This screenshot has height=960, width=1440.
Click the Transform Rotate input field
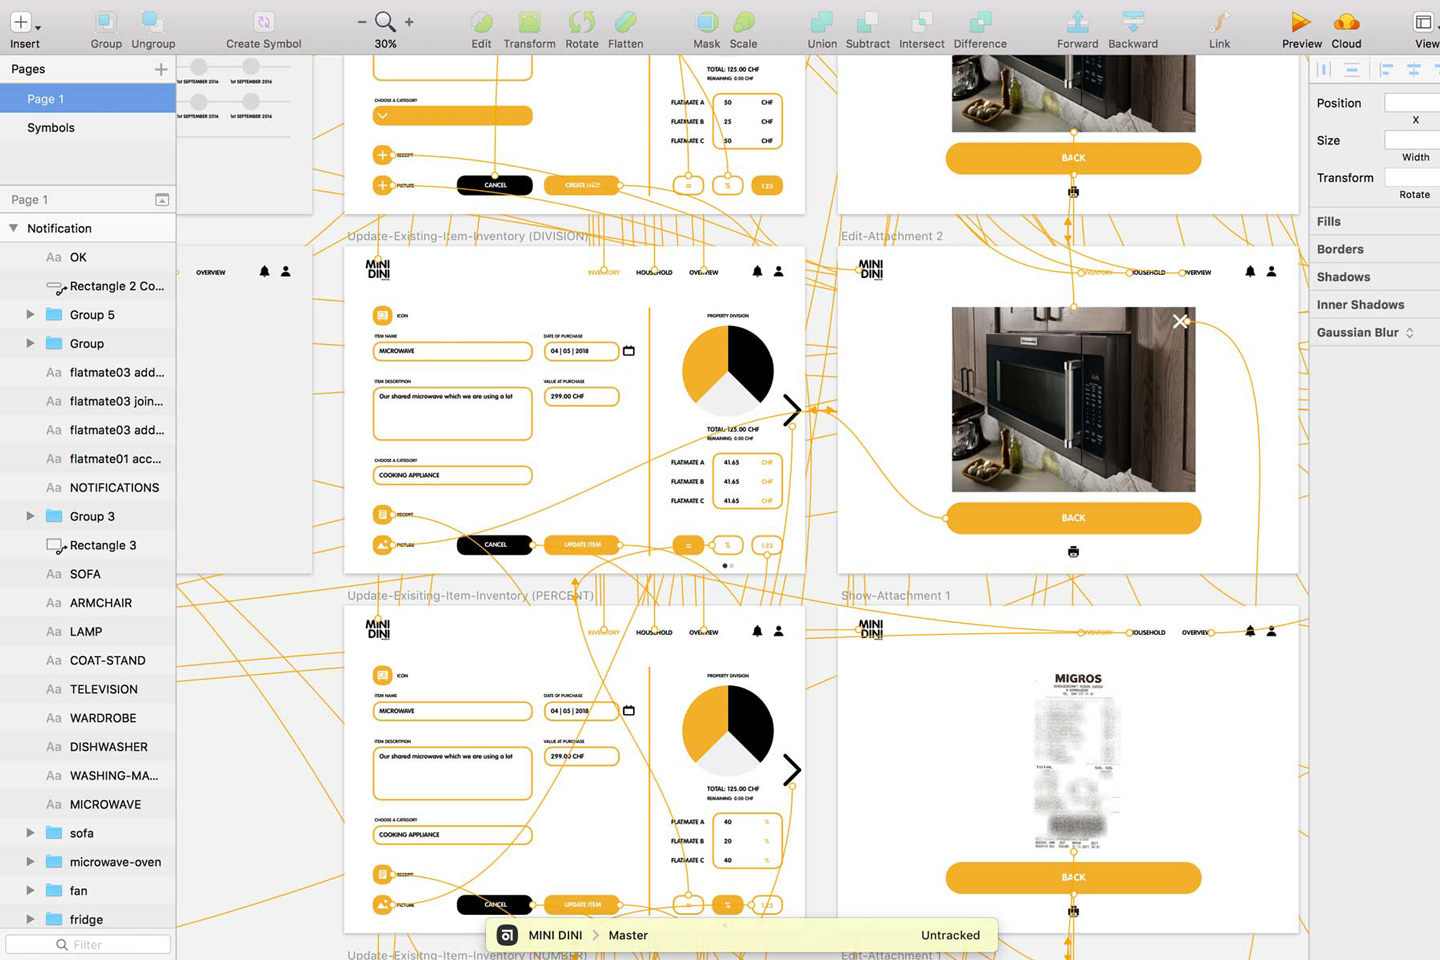pyautogui.click(x=1412, y=177)
